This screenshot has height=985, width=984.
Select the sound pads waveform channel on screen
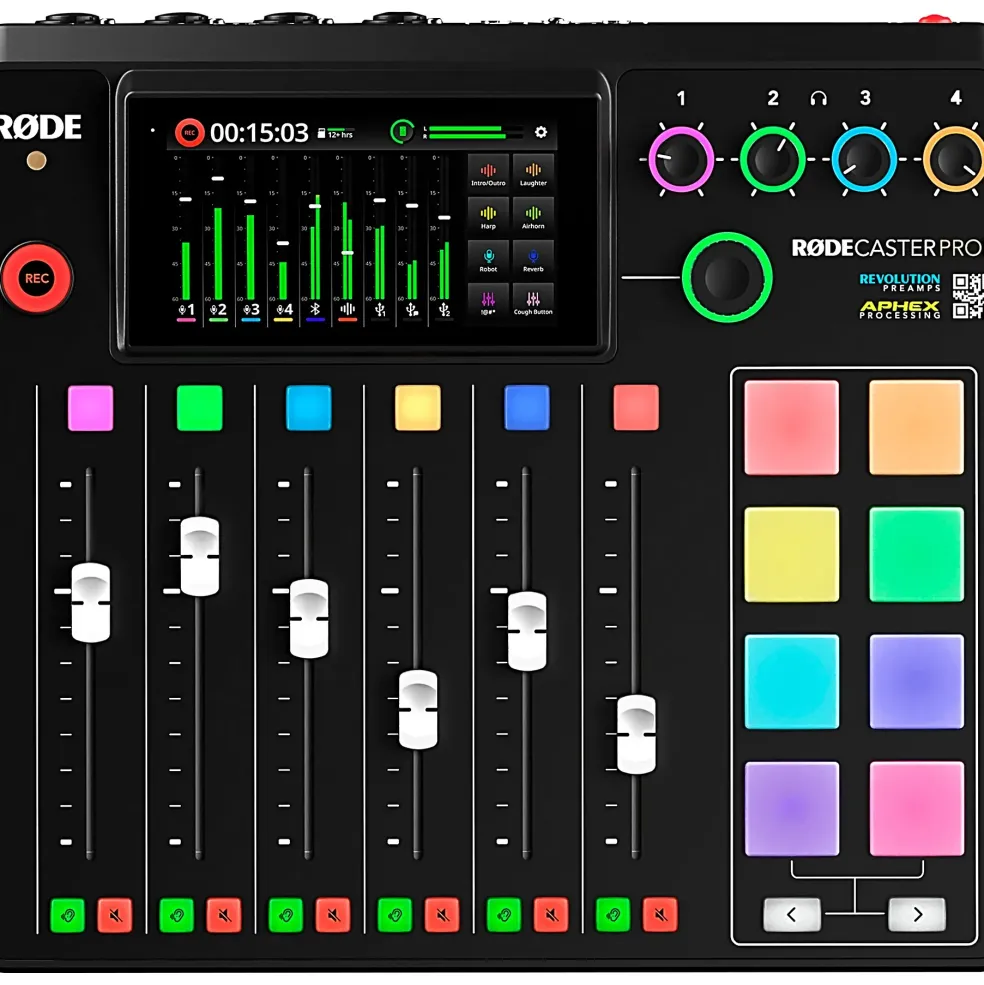pos(347,310)
